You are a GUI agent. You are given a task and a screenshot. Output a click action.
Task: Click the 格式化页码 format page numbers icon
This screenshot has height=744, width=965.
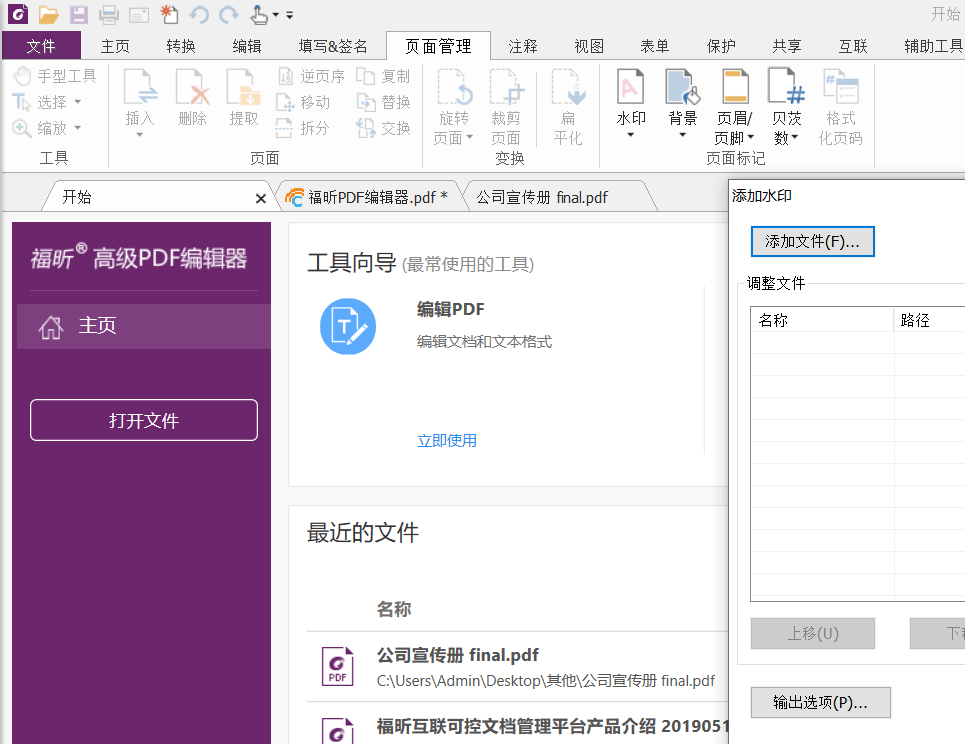pyautogui.click(x=840, y=87)
